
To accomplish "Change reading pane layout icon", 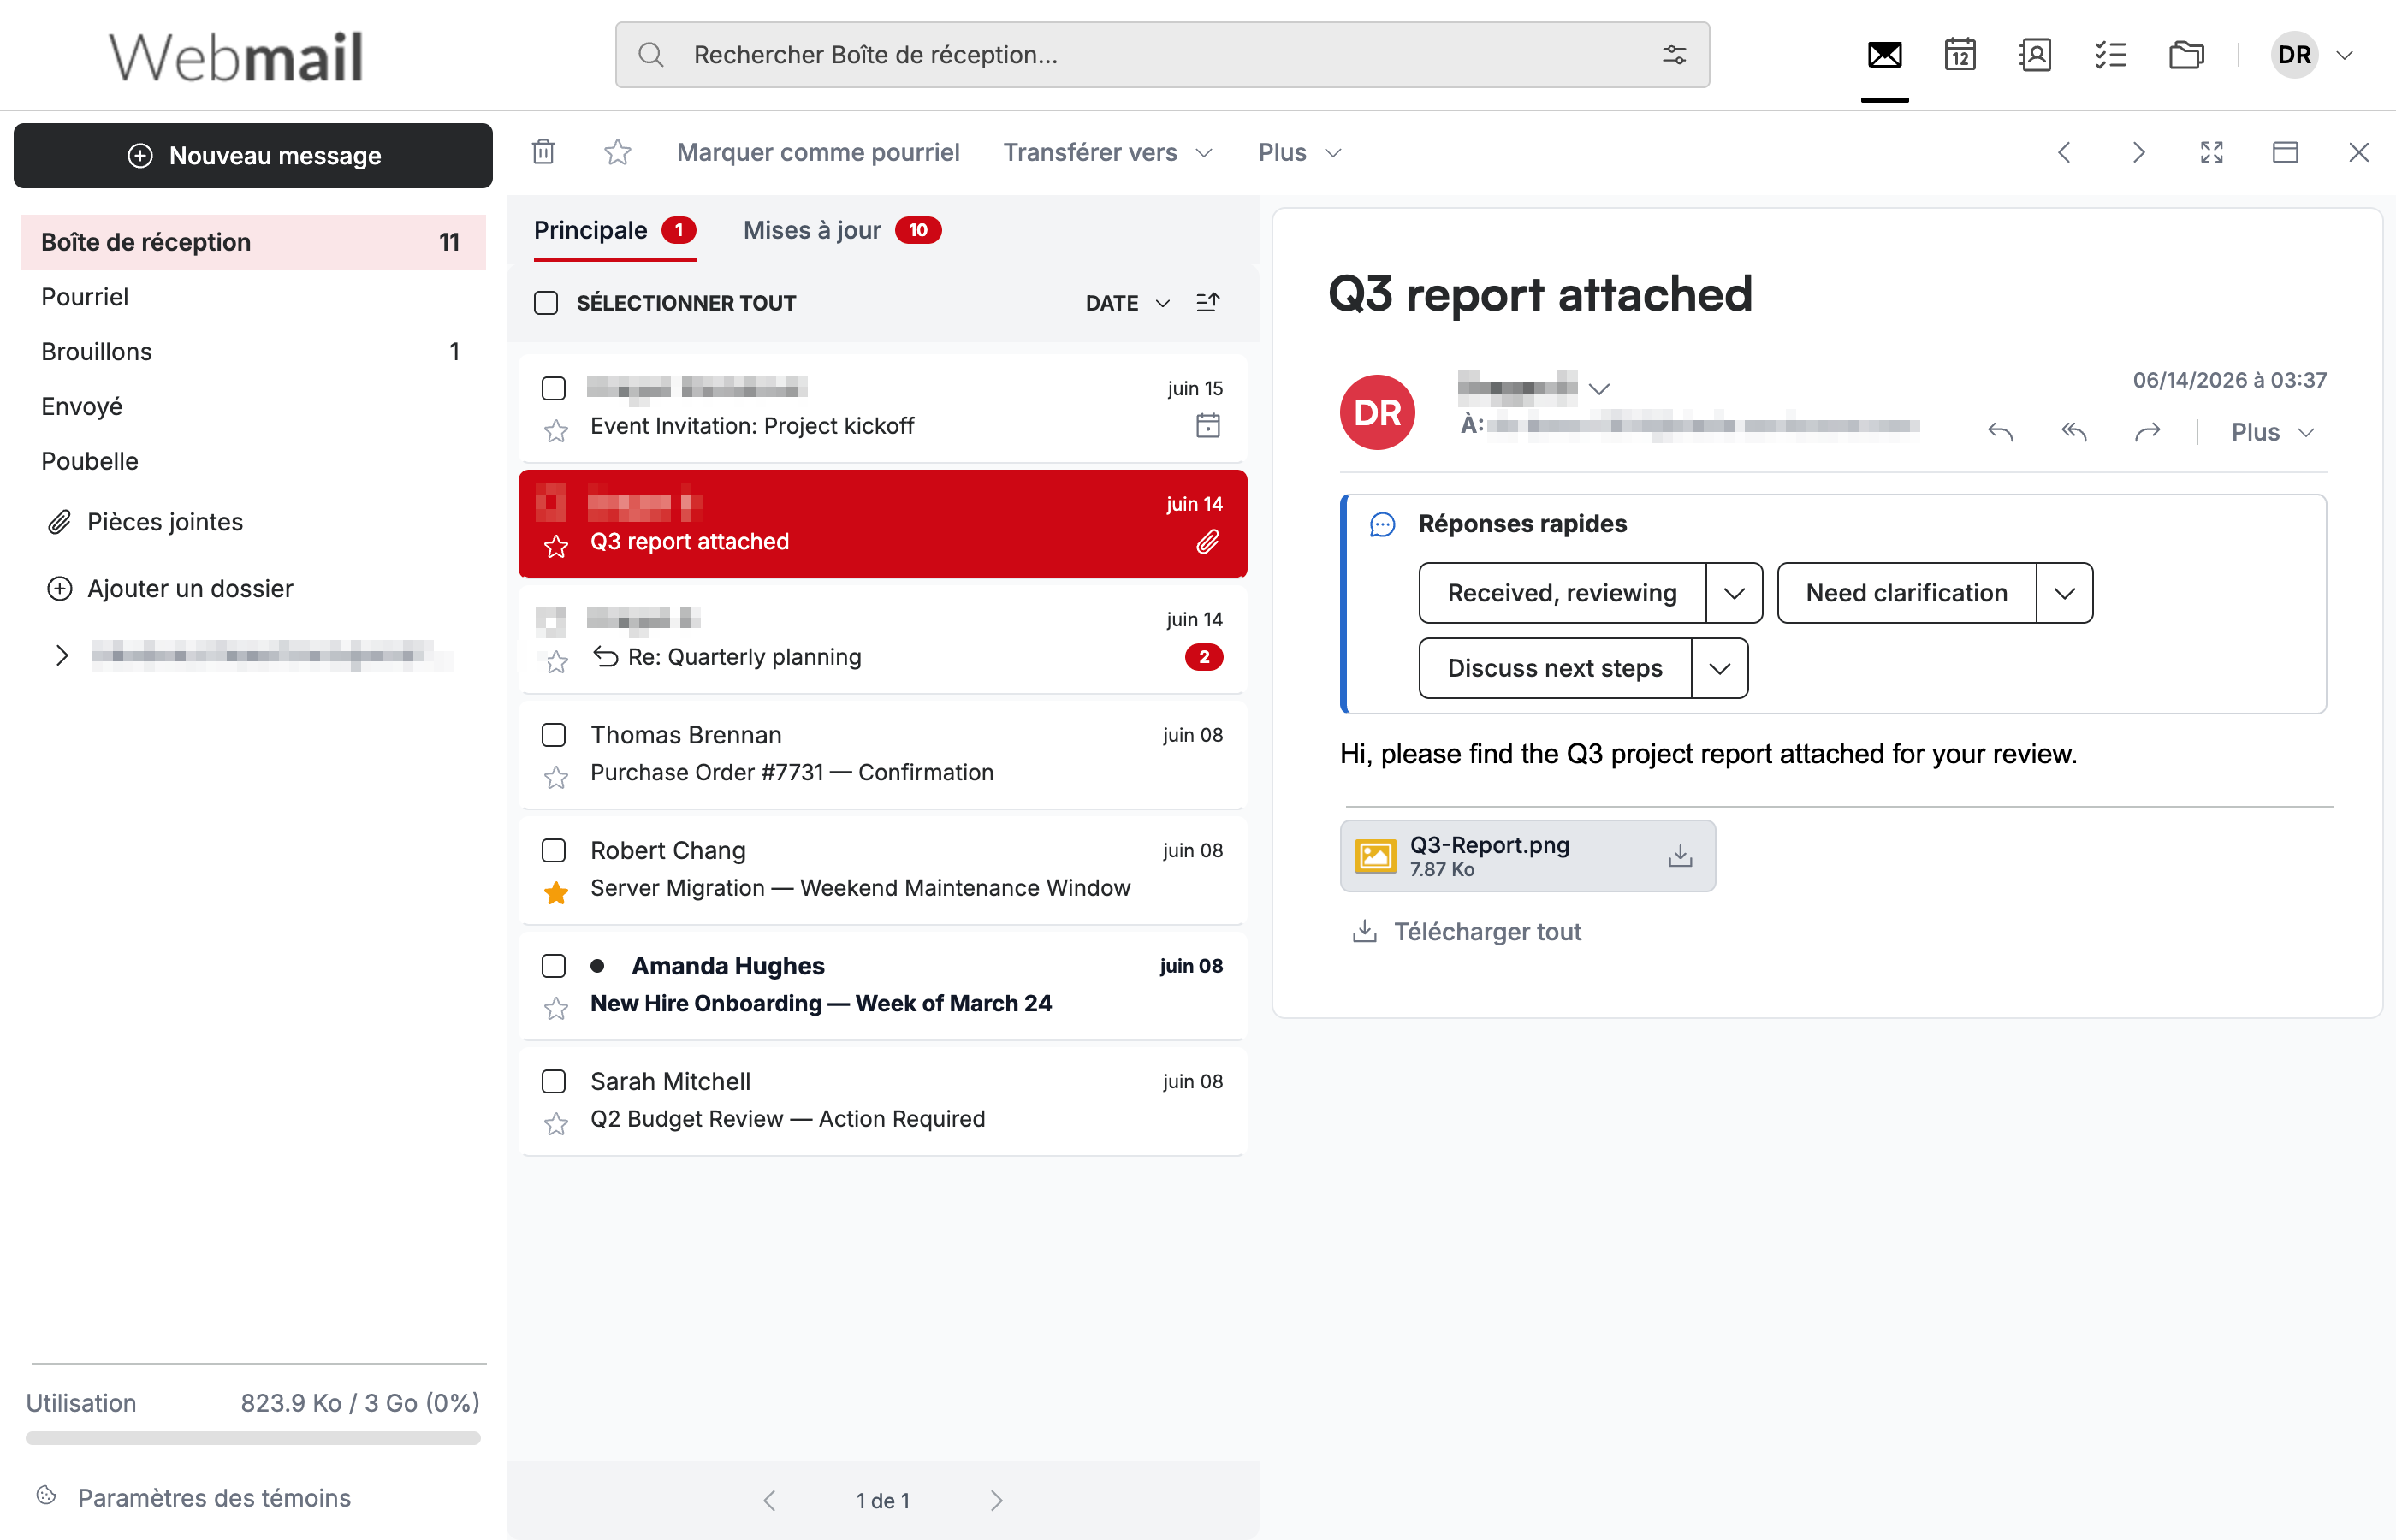I will pos(2285,152).
